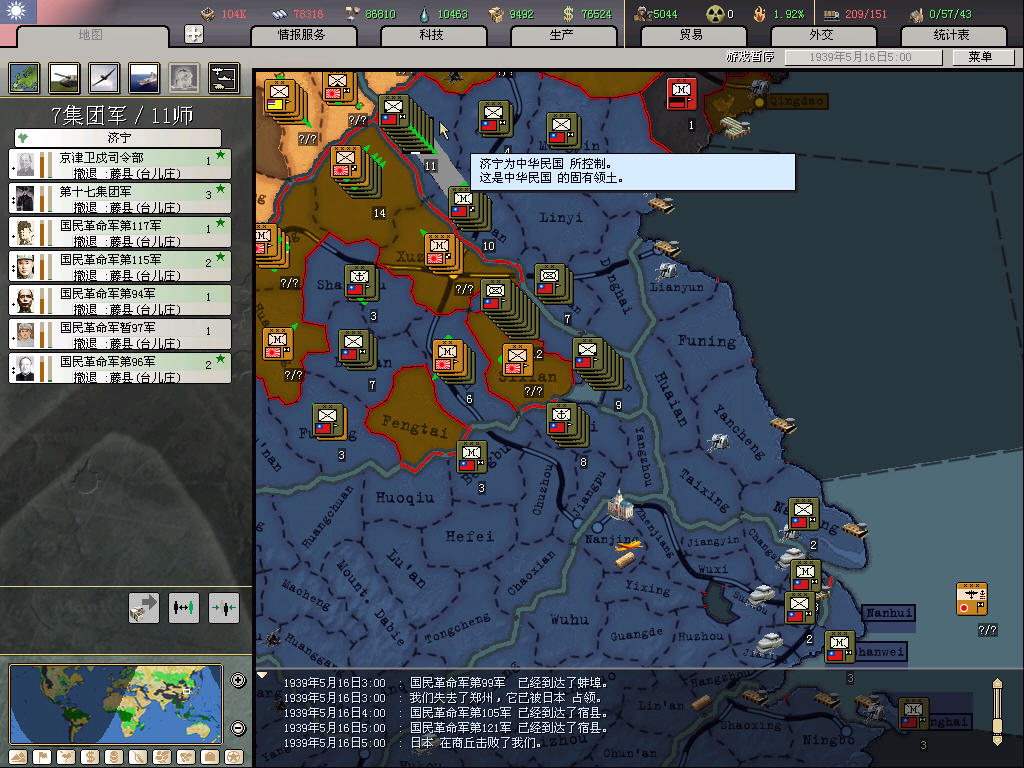Click the date 1939年5月16日 field
The height and width of the screenshot is (768, 1024).
[861, 57]
